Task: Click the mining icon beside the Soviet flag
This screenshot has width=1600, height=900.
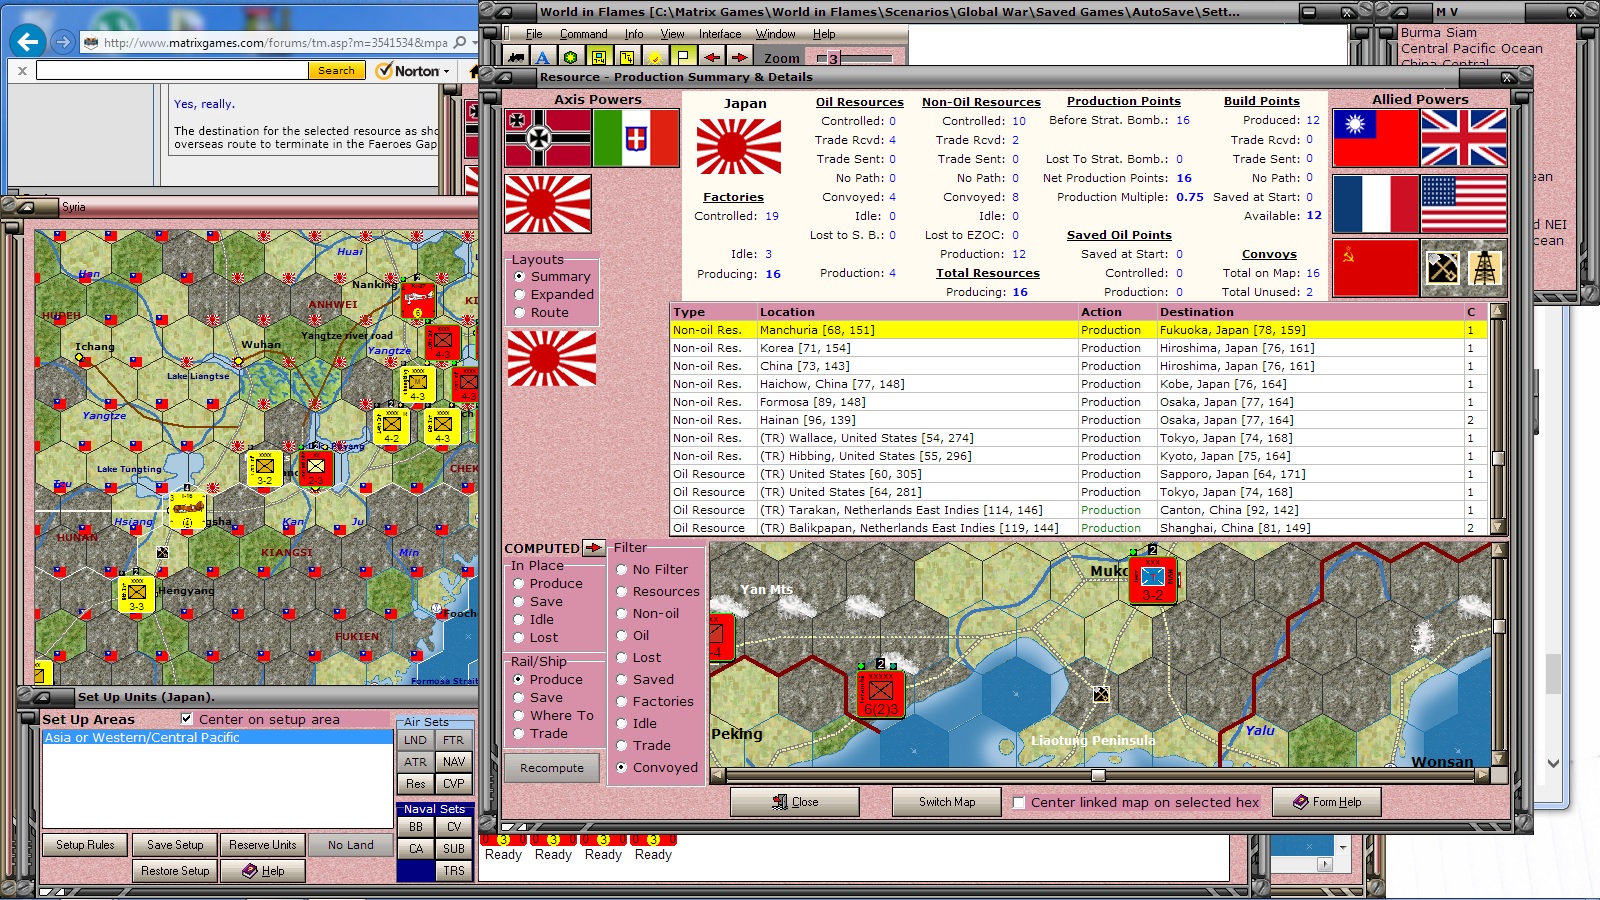Action: click(1443, 267)
